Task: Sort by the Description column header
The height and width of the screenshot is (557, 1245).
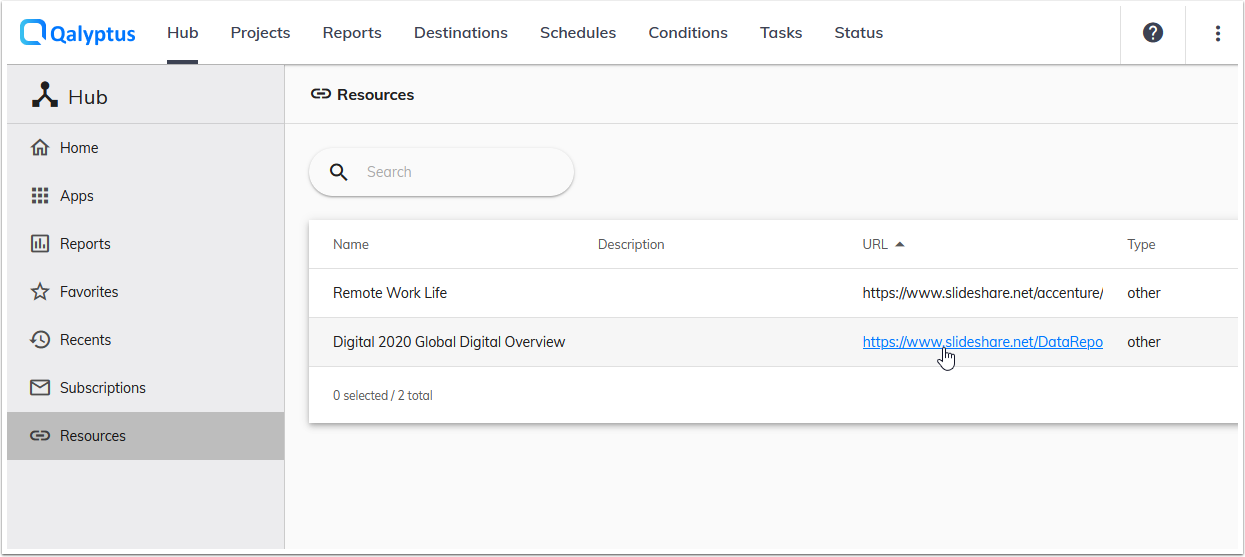Action: pyautogui.click(x=631, y=244)
